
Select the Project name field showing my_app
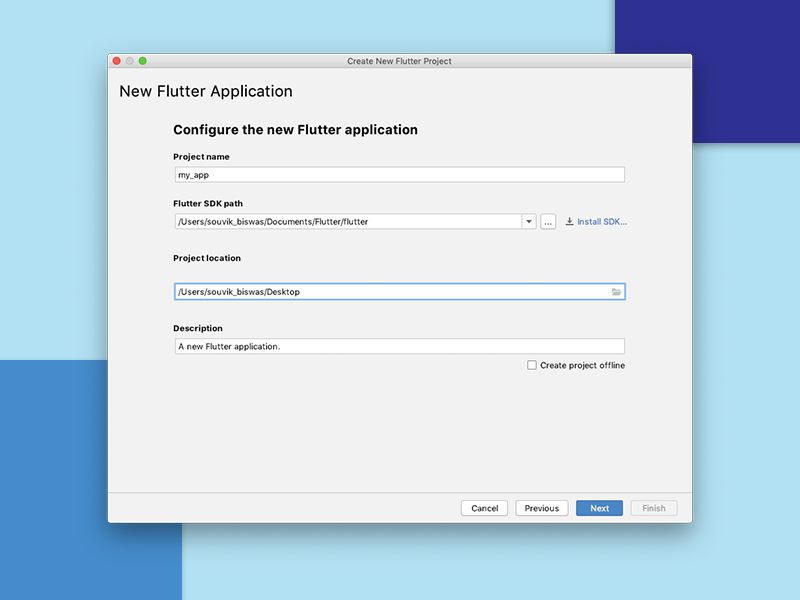(398, 173)
